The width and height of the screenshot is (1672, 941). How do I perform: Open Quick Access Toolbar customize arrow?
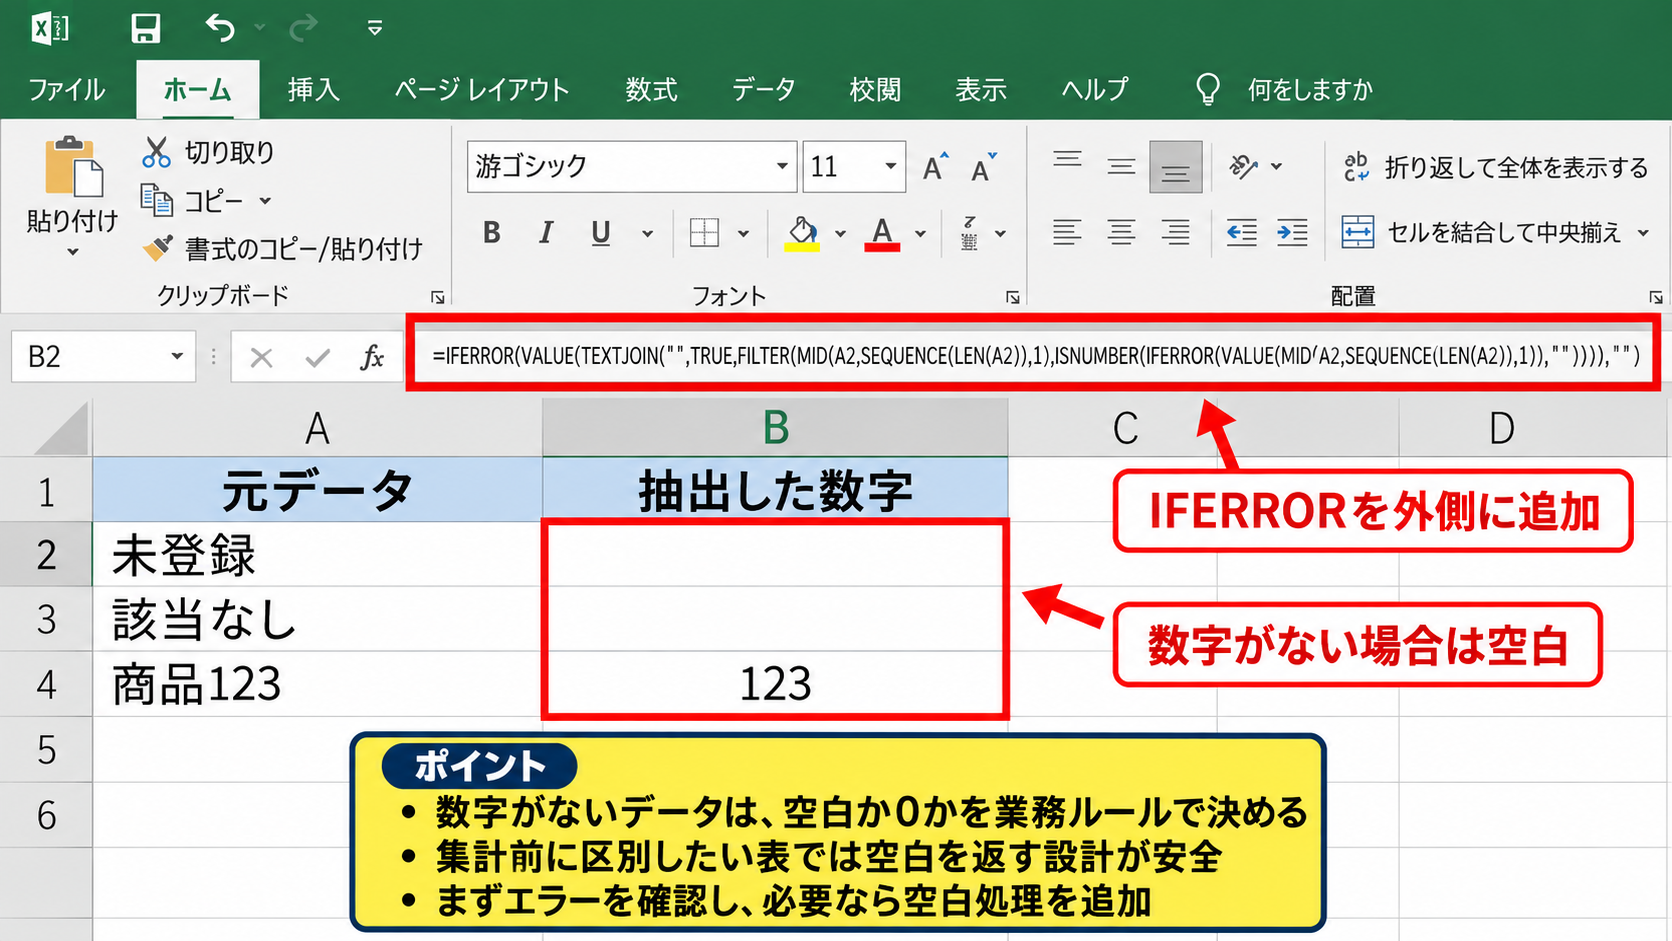(x=375, y=28)
